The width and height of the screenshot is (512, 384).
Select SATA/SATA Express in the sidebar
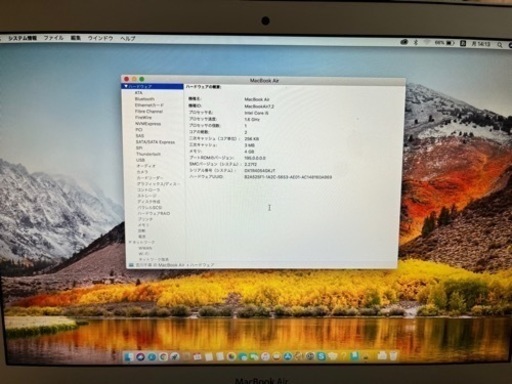[x=155, y=142]
